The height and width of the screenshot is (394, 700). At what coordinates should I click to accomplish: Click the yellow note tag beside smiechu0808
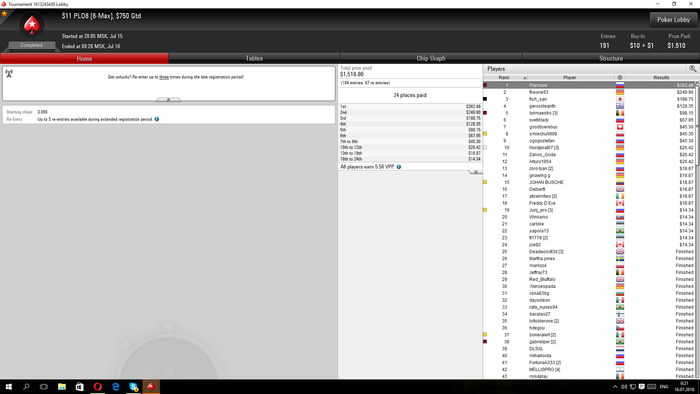(485, 134)
